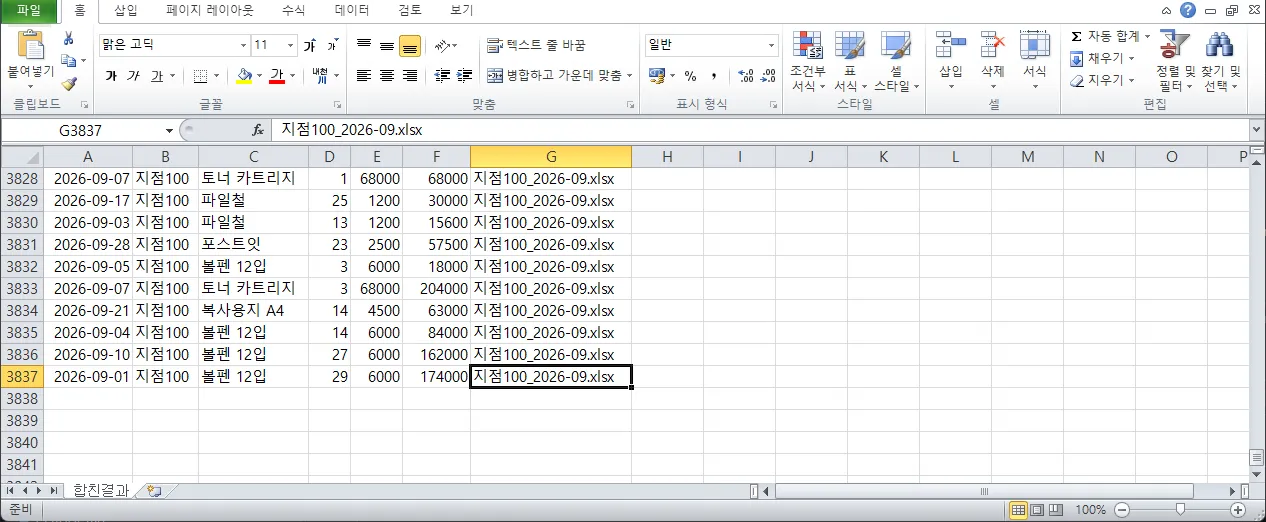This screenshot has width=1266, height=522.
Task: Open the 합친결과 sheet tab
Action: pyautogui.click(x=101, y=490)
